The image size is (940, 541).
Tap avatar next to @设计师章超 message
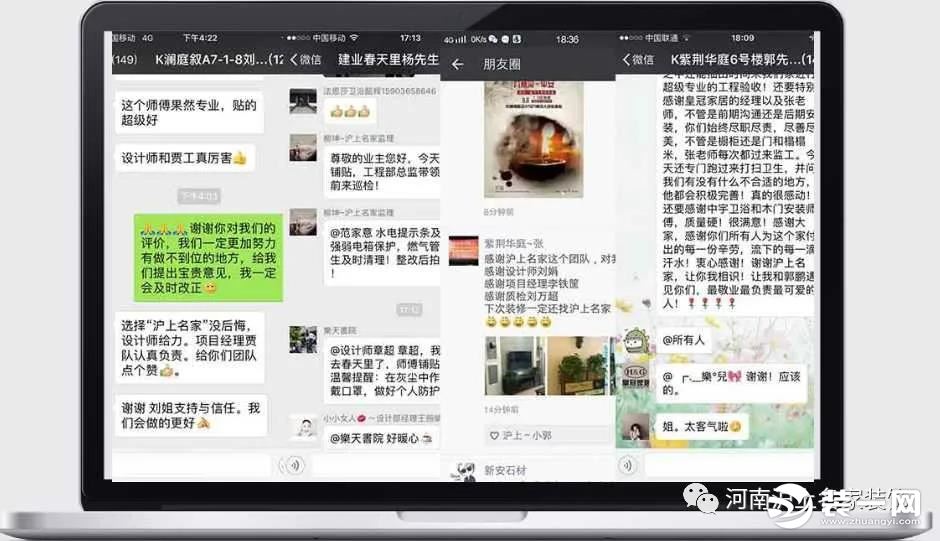pyautogui.click(x=303, y=339)
